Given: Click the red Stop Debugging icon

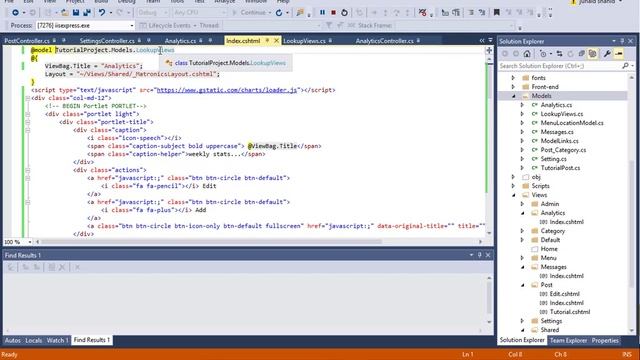Looking at the screenshot, I should 333,13.
